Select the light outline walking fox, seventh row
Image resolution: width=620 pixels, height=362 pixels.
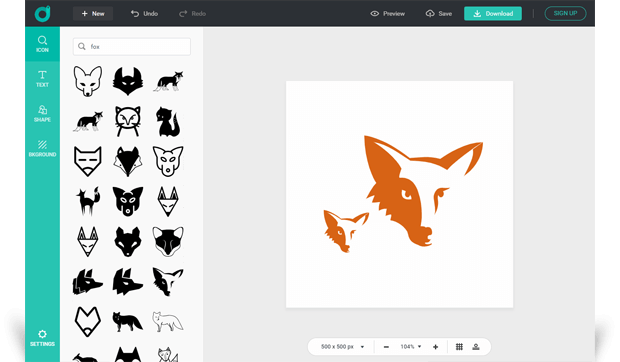point(168,322)
